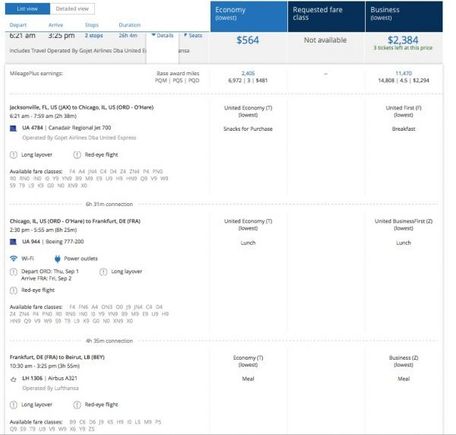Click the Long layover info icon under UA 944
The height and width of the screenshot is (435, 456).
tap(103, 272)
